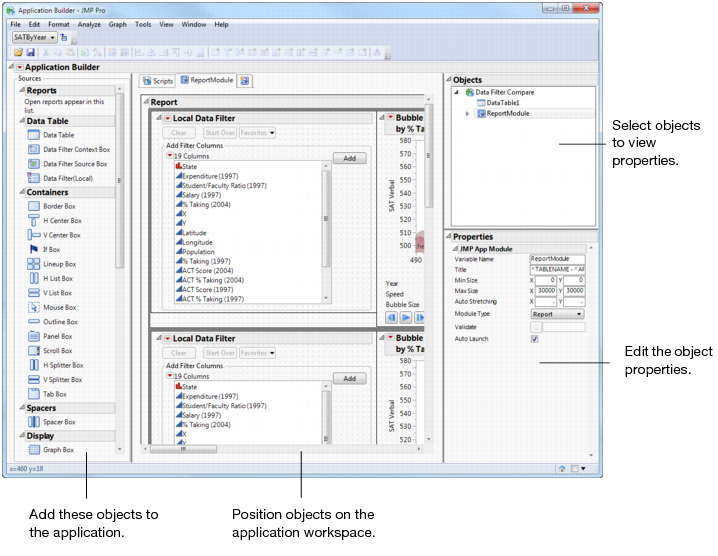Select the If Box flag icon

point(34,250)
